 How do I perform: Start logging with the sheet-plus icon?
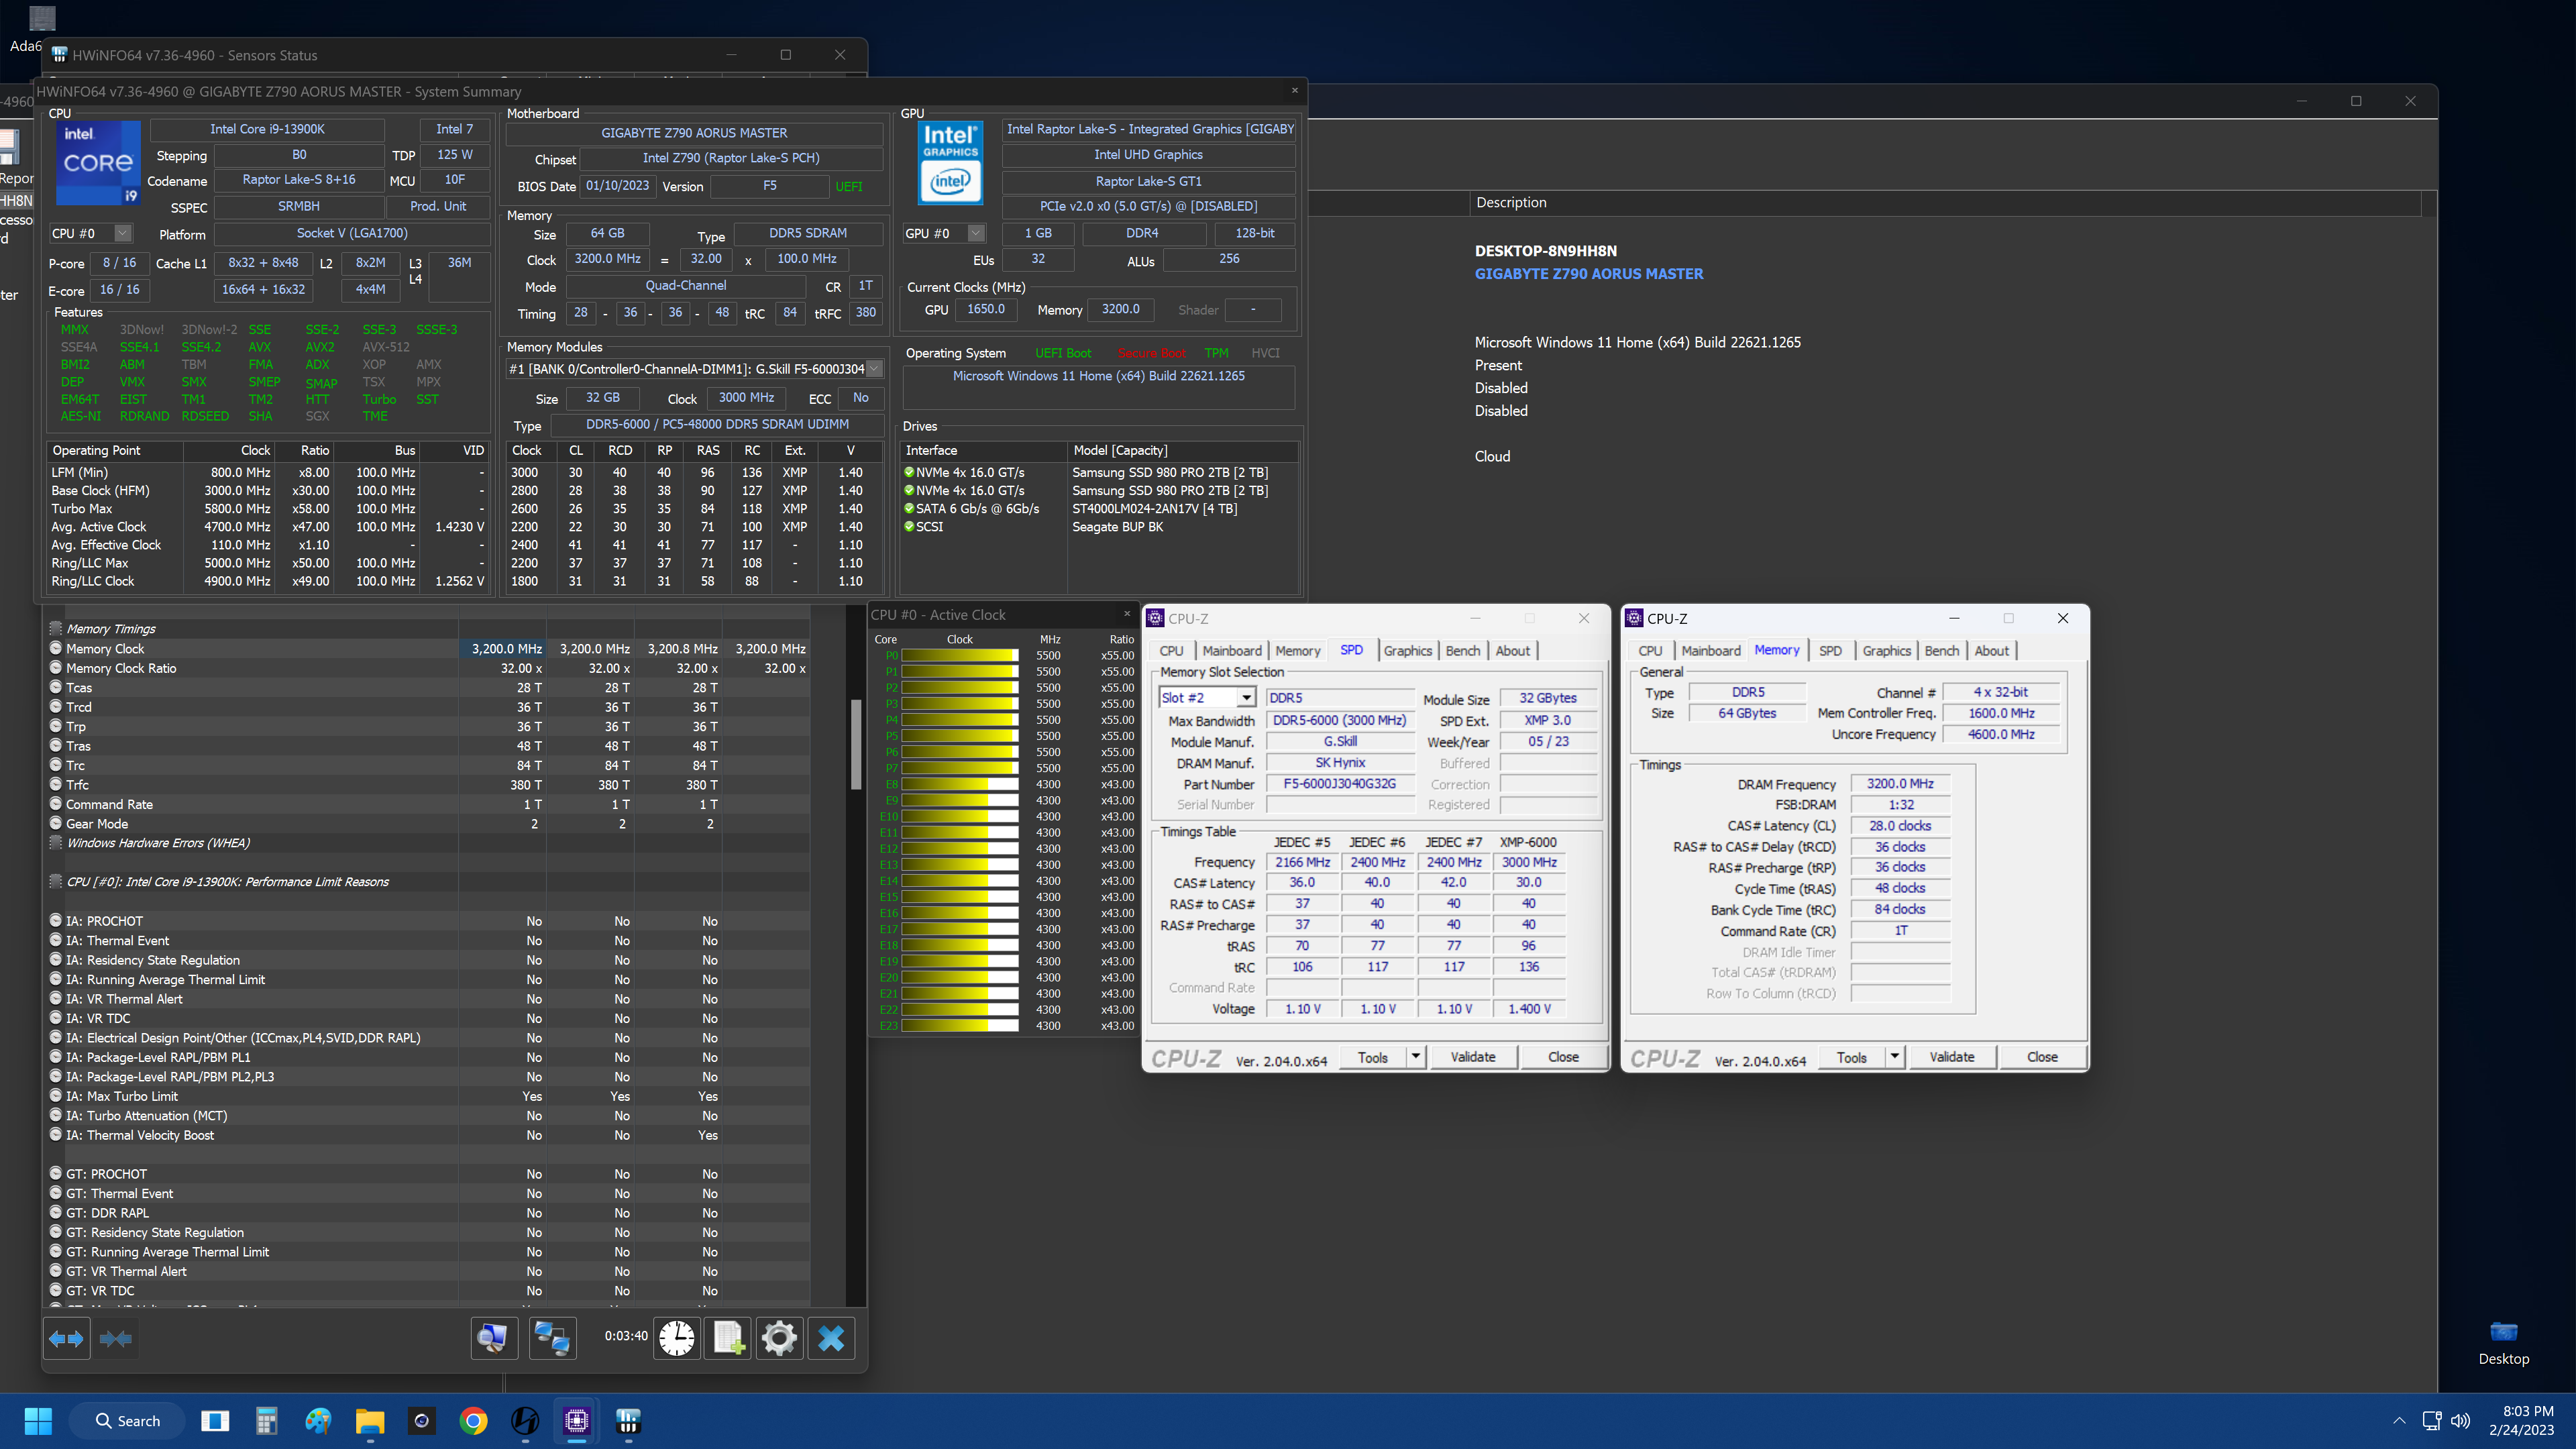click(x=728, y=1338)
